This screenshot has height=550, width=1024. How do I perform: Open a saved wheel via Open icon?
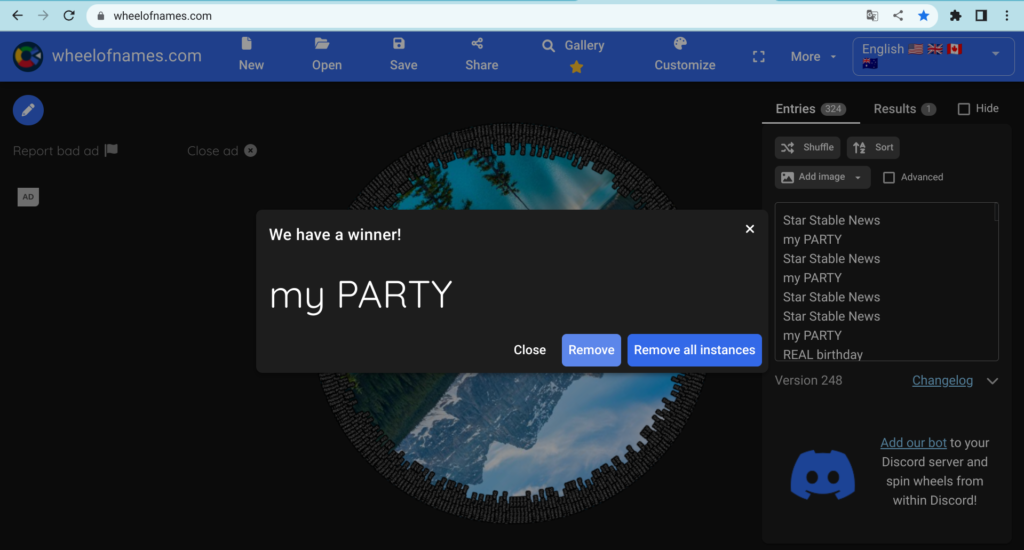point(322,45)
